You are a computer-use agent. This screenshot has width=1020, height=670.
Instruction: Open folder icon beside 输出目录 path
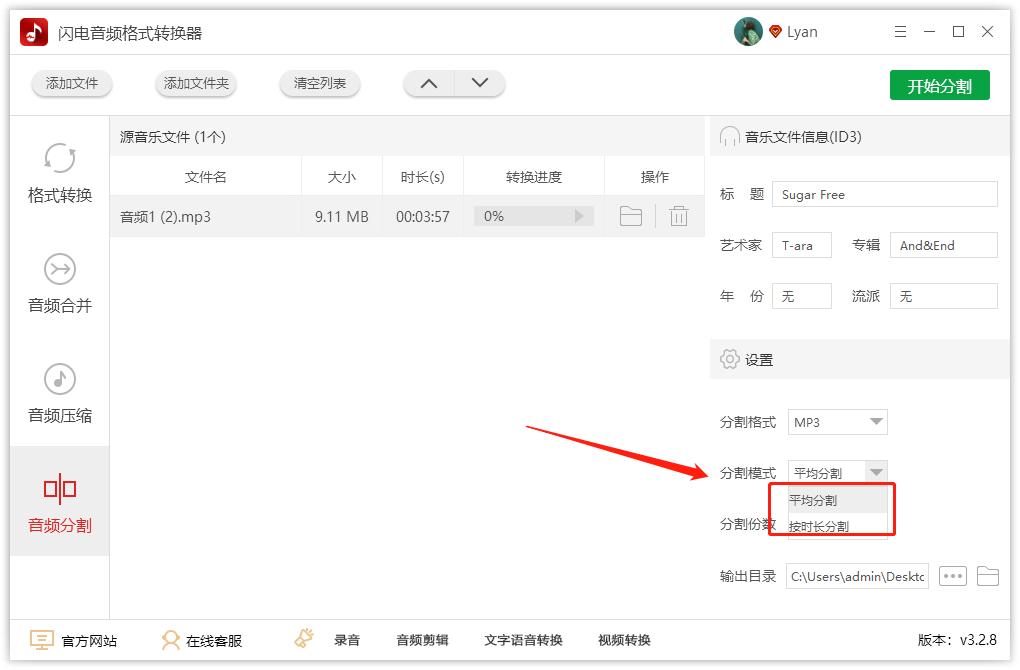click(987, 576)
